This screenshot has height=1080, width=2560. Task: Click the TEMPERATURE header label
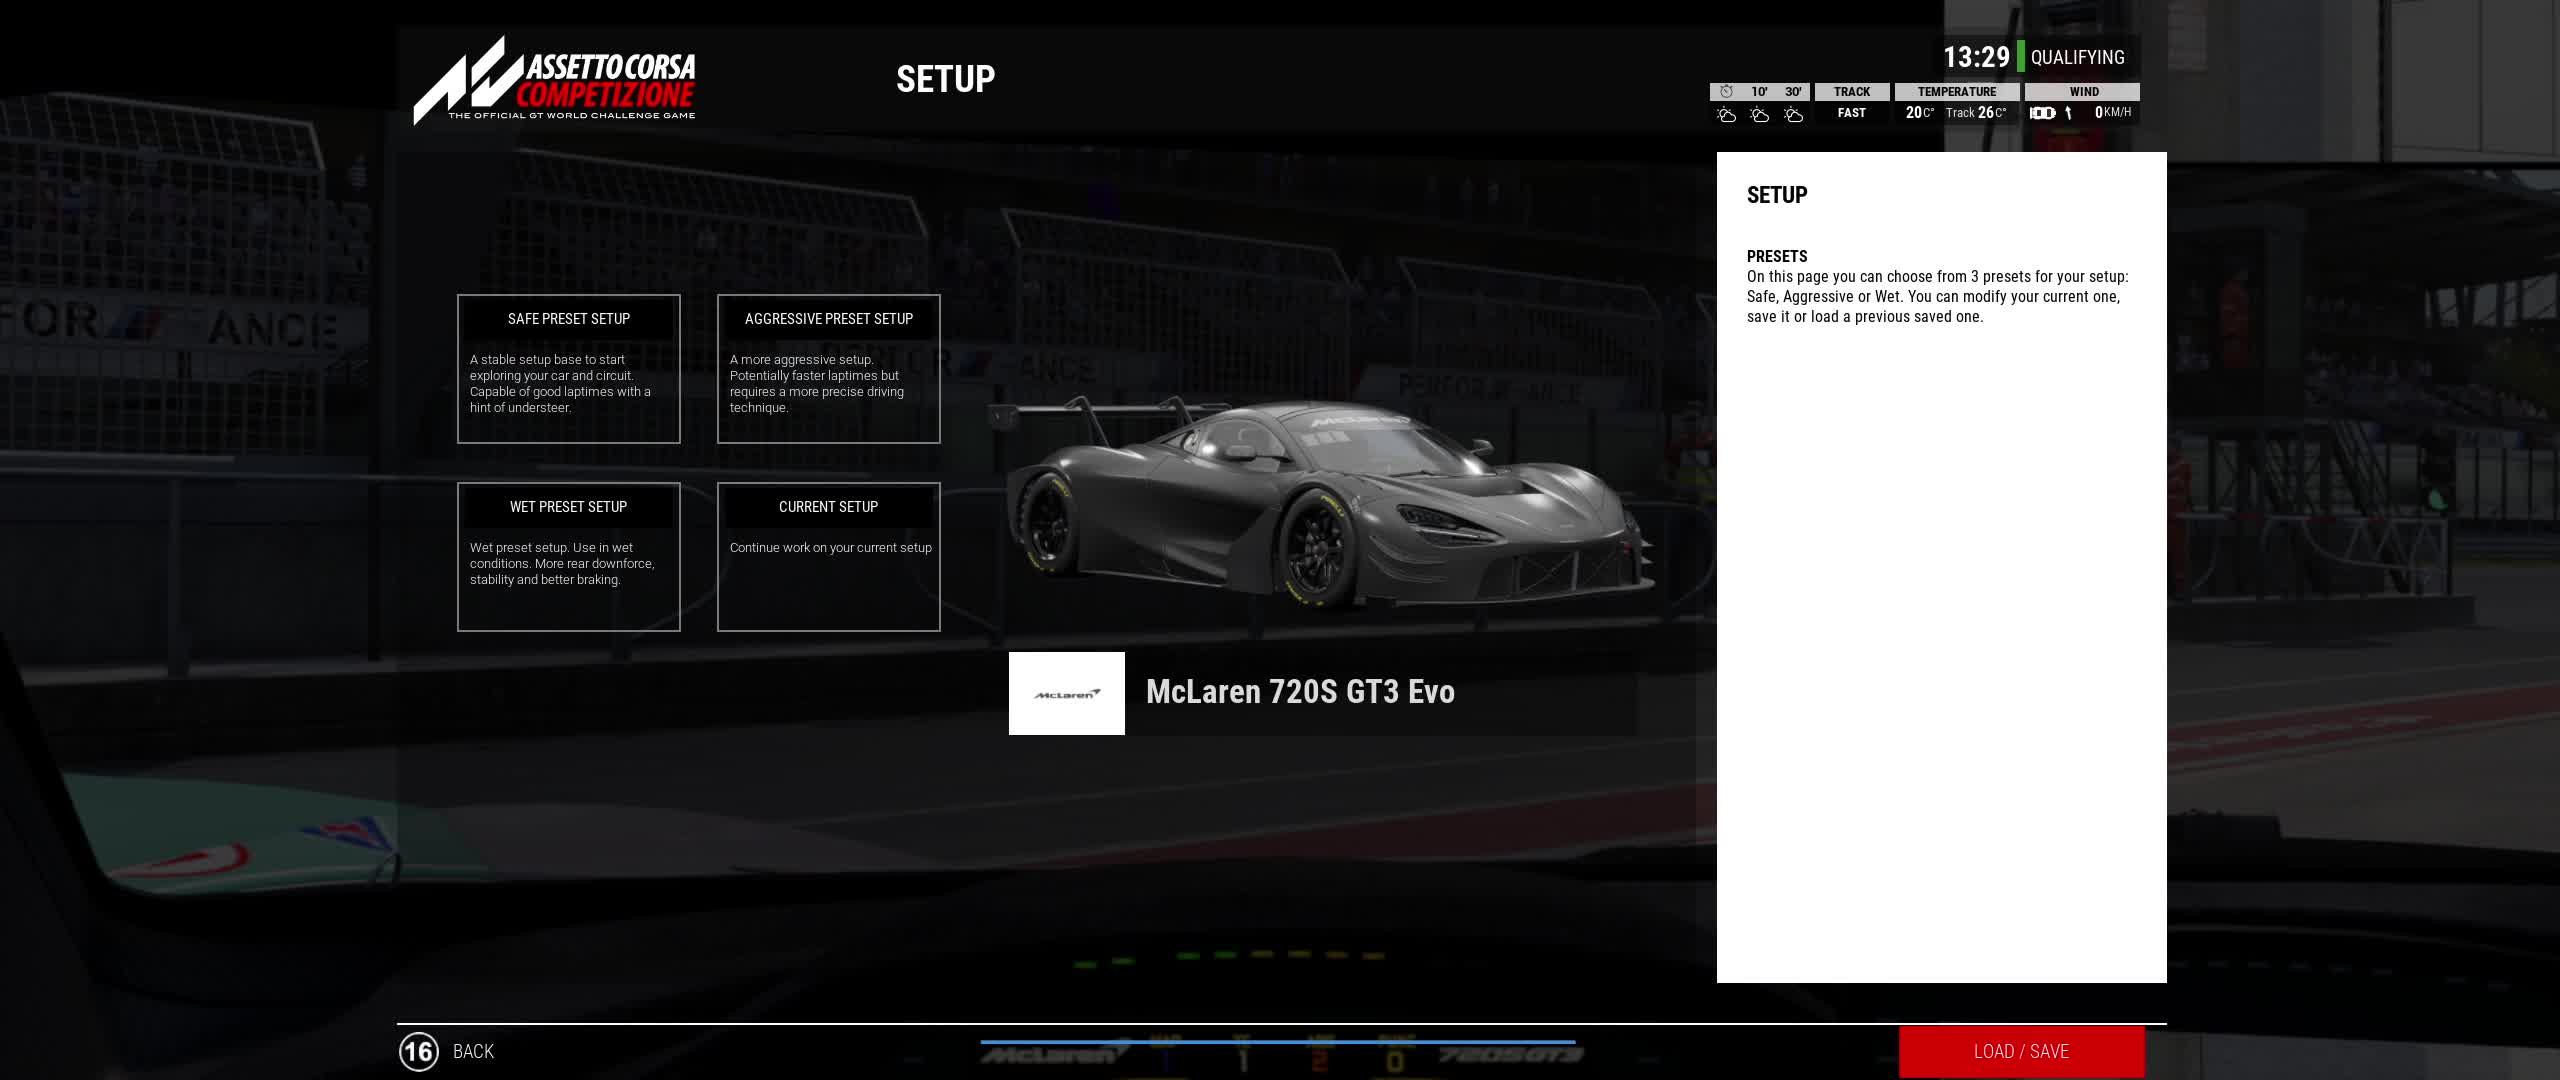click(x=1956, y=91)
